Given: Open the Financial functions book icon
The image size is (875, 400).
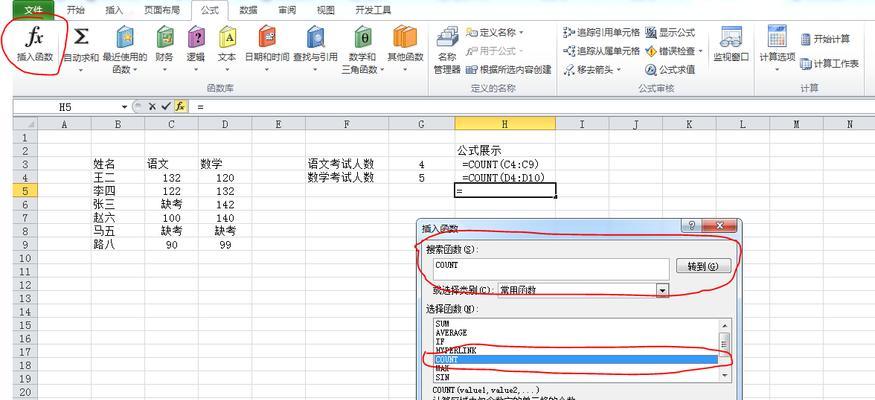Looking at the screenshot, I should pyautogui.click(x=165, y=37).
